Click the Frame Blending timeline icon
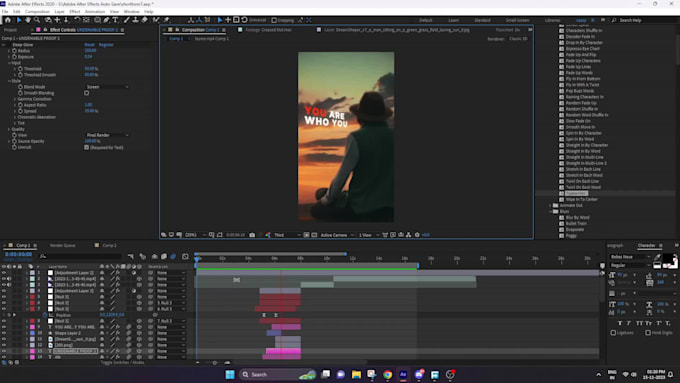Screen dimensions: 680x383 tap(164, 256)
